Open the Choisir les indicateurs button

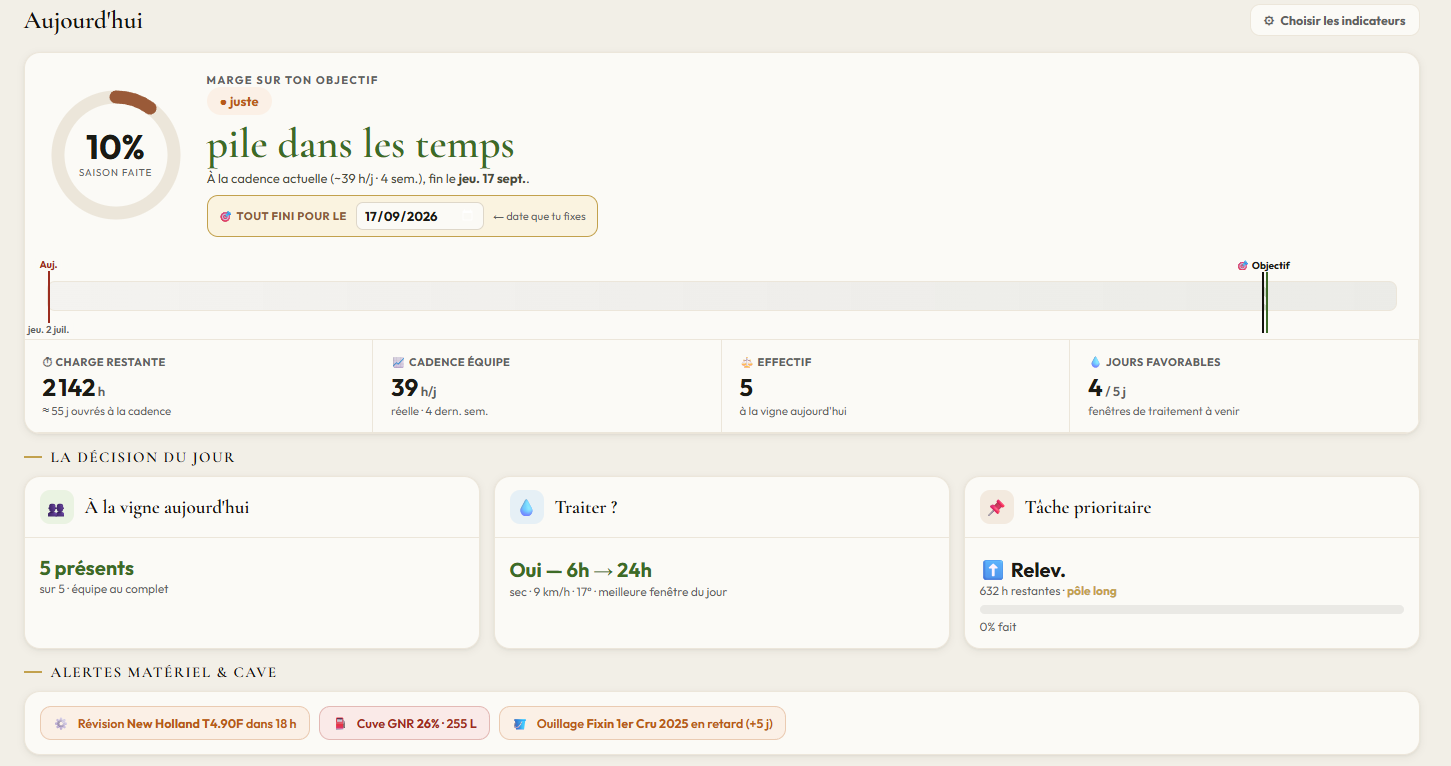pyautogui.click(x=1334, y=20)
